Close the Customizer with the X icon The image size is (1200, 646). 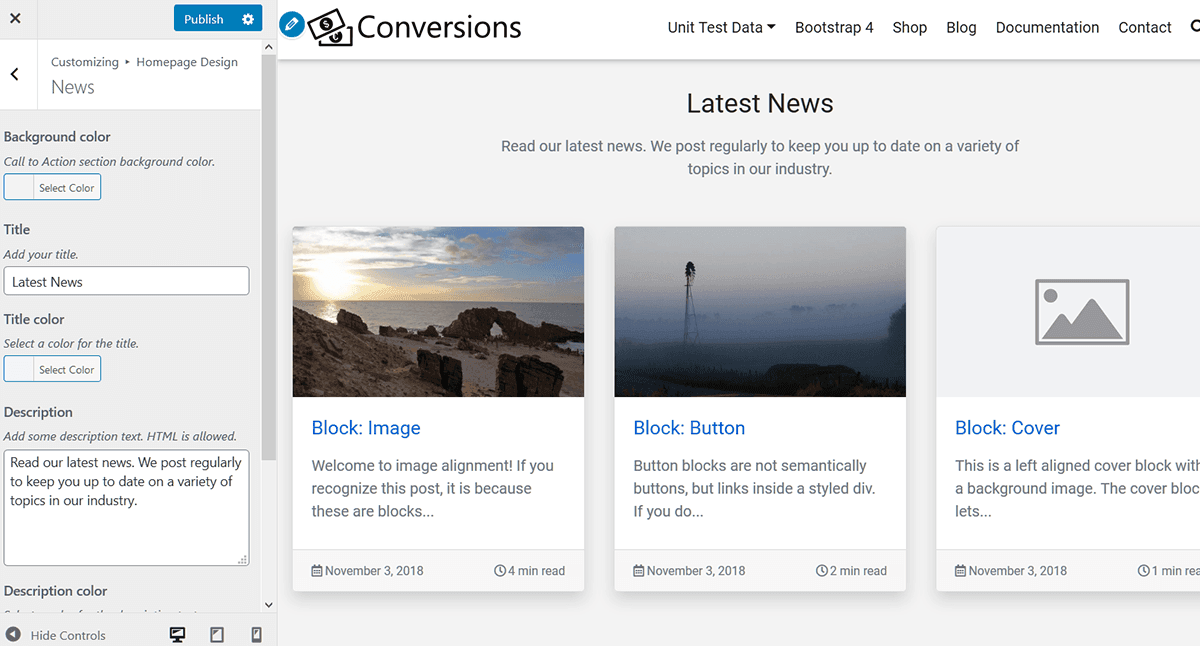[15, 19]
